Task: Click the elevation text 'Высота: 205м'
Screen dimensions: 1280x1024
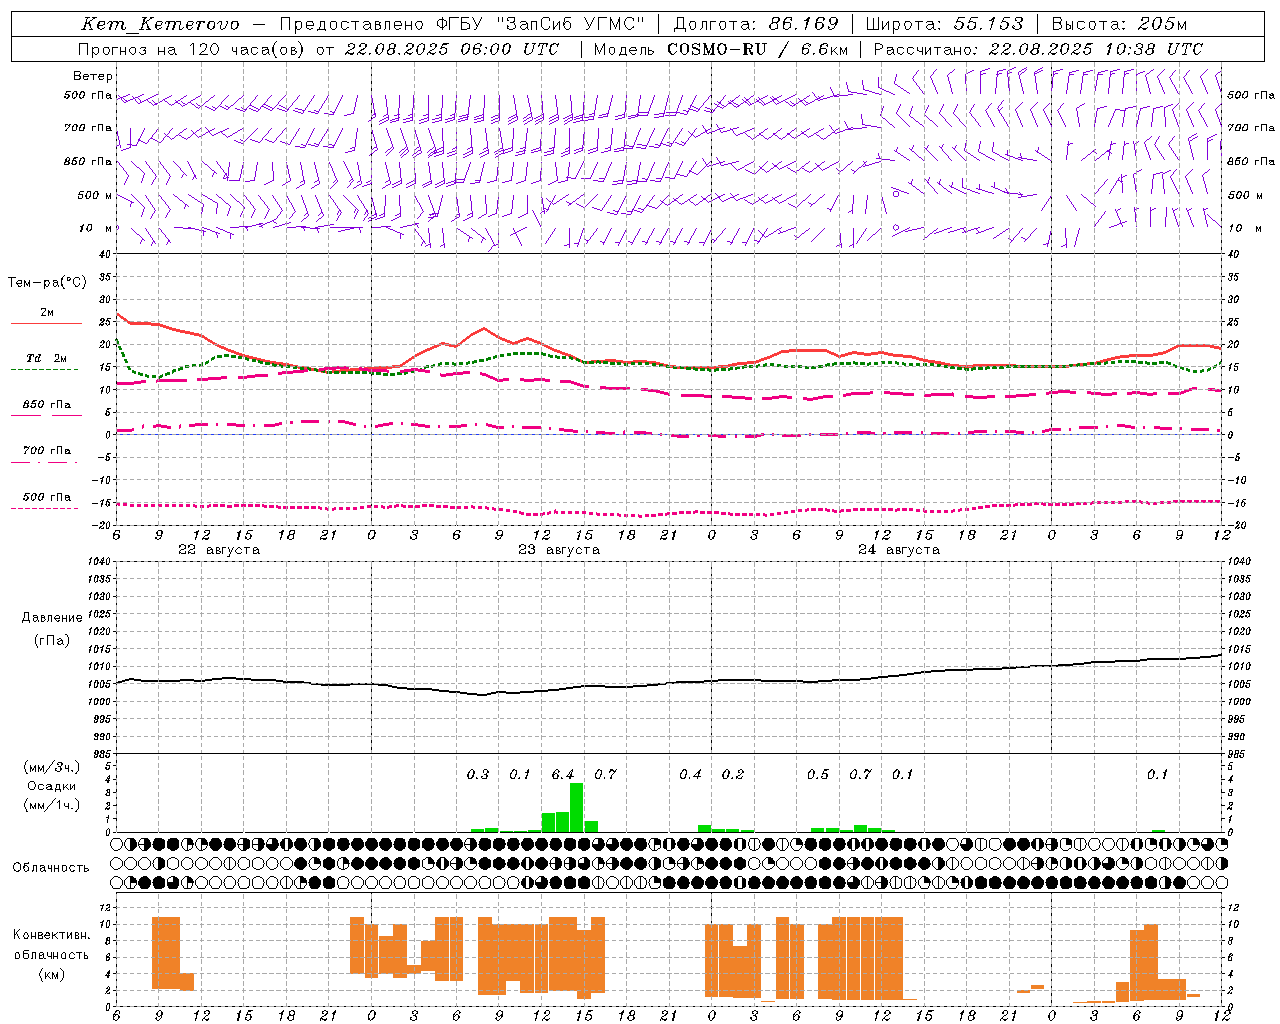Action: [x=1119, y=24]
